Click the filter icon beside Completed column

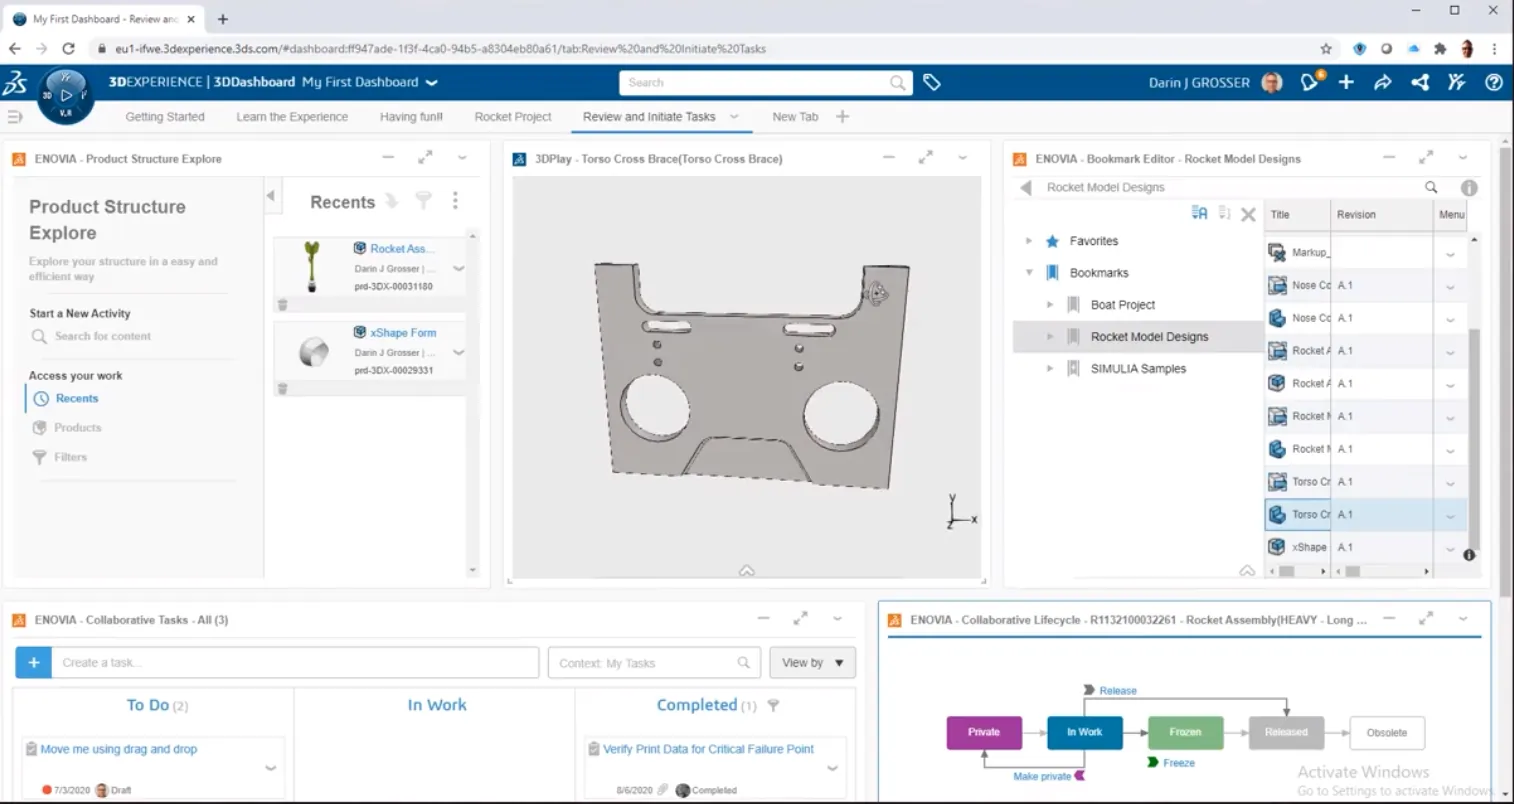(773, 705)
